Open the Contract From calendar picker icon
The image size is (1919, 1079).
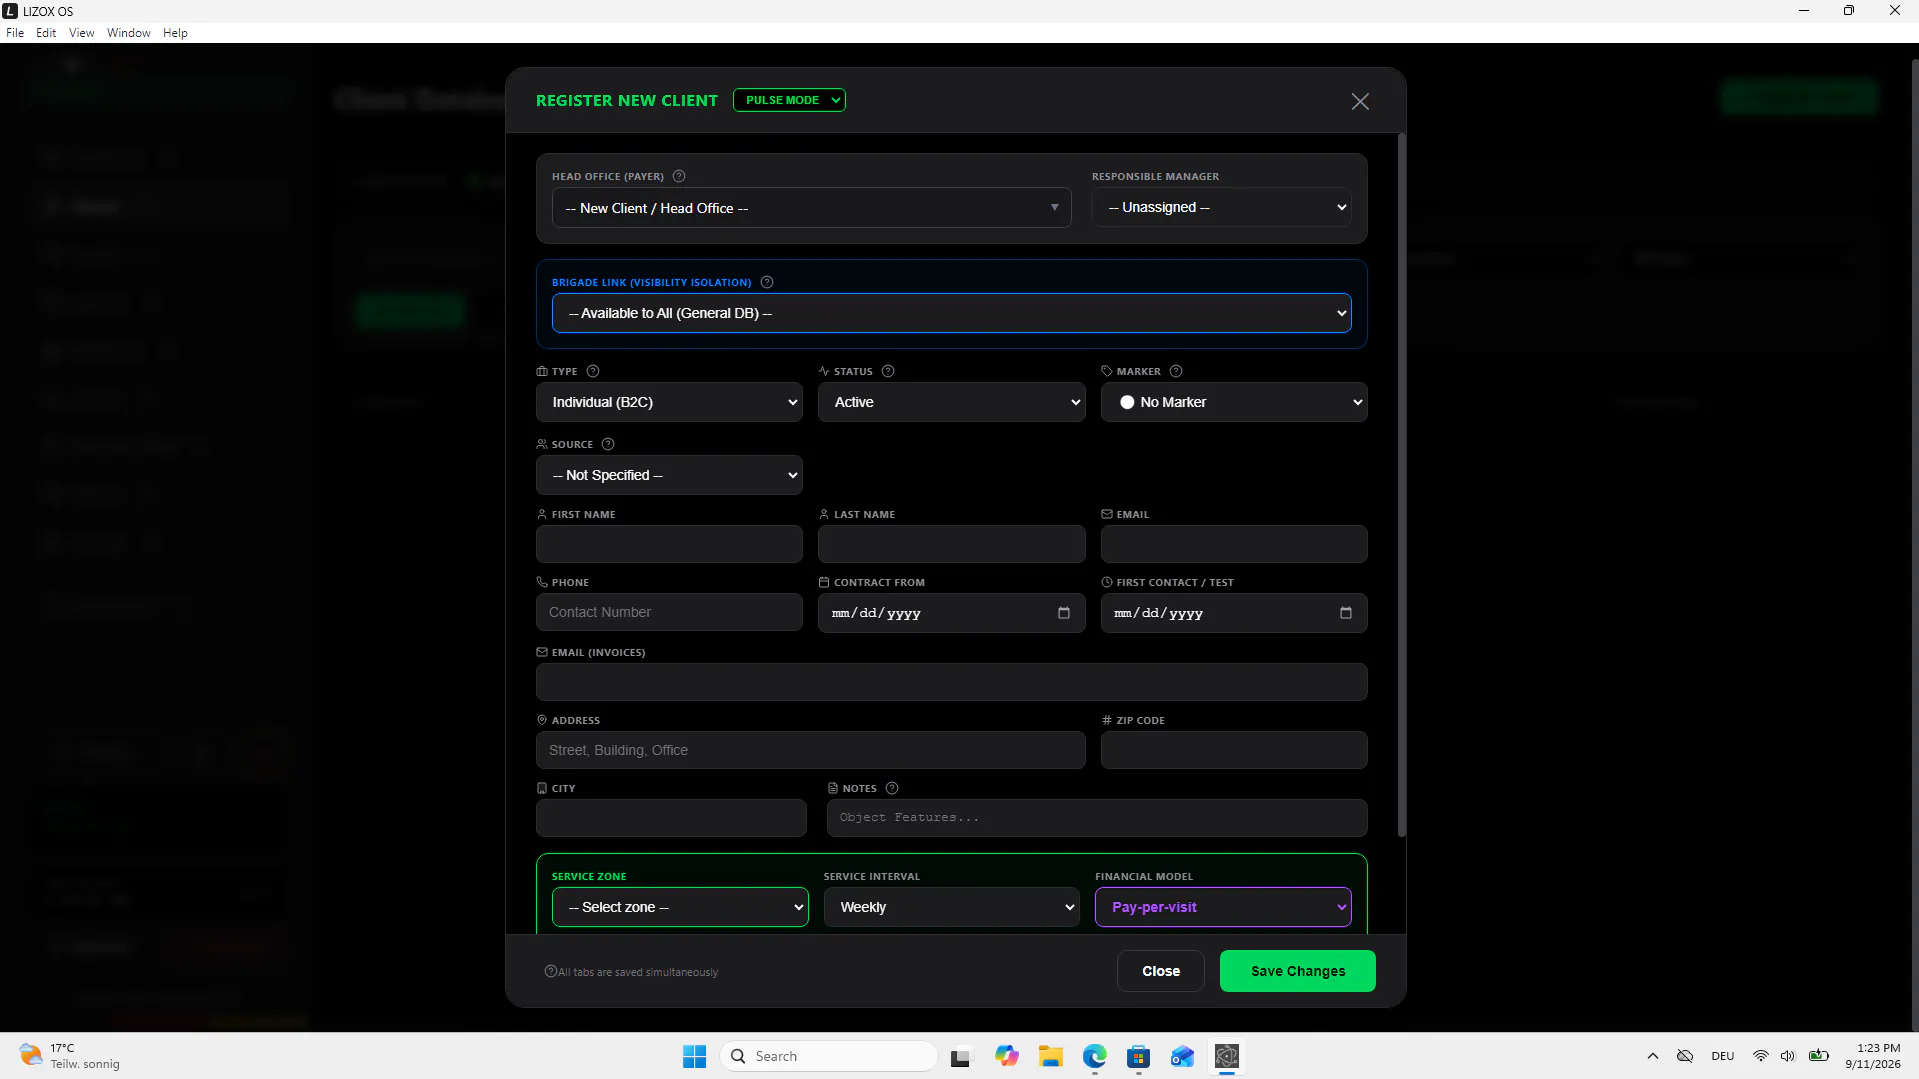click(x=1064, y=613)
